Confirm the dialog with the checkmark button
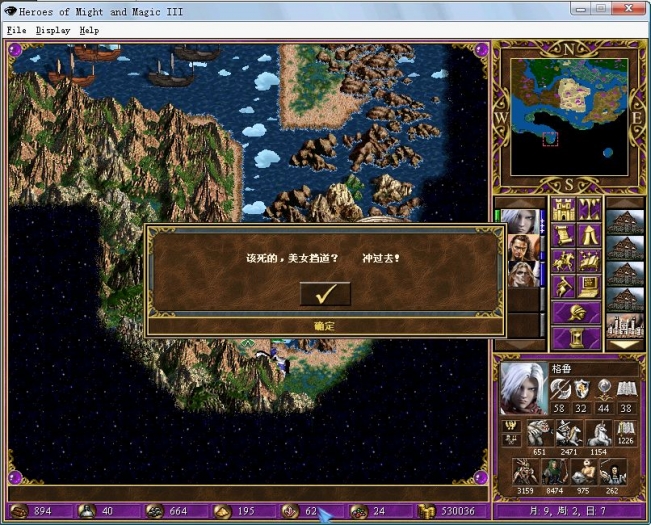This screenshot has height=525, width=651. tap(325, 294)
